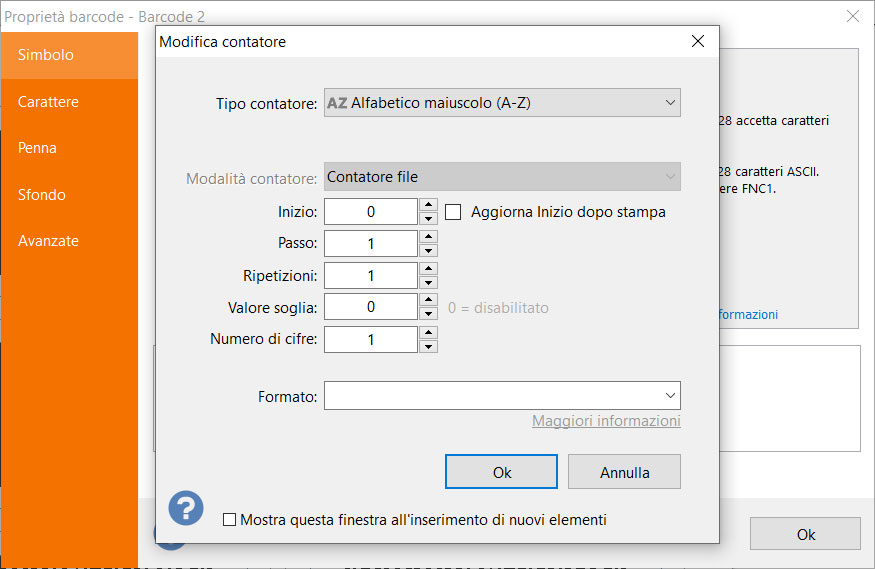Decrease Numero di cifre with down arrow
Viewport: 875px width, 569px height.
pyautogui.click(x=428, y=346)
